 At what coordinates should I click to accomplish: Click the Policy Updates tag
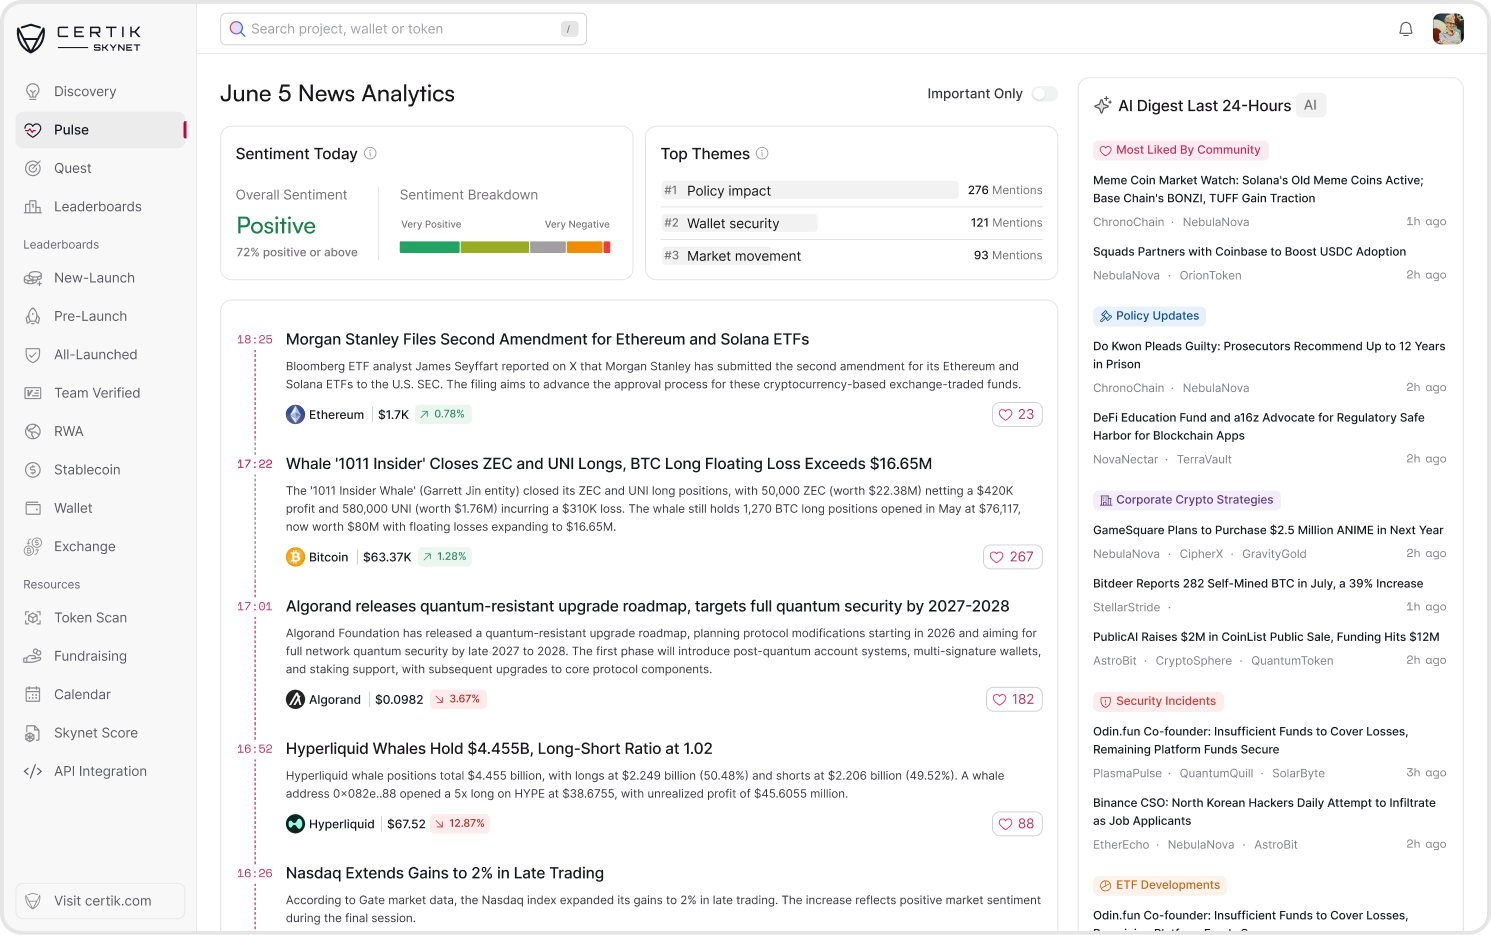1149,316
